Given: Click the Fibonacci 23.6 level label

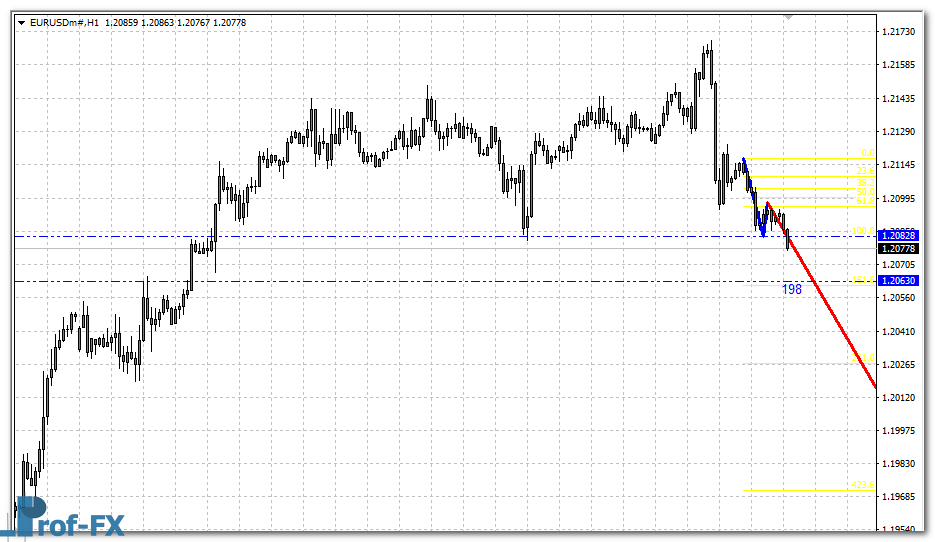Looking at the screenshot, I should tap(866, 172).
